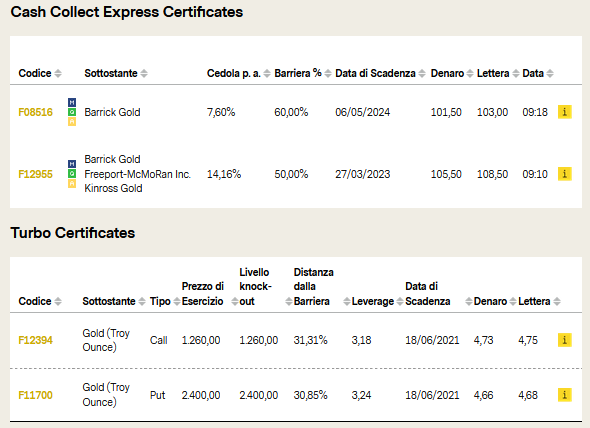Viewport: 590px width, 428px height.
Task: Select ask price 108,50
Action: pos(493,174)
